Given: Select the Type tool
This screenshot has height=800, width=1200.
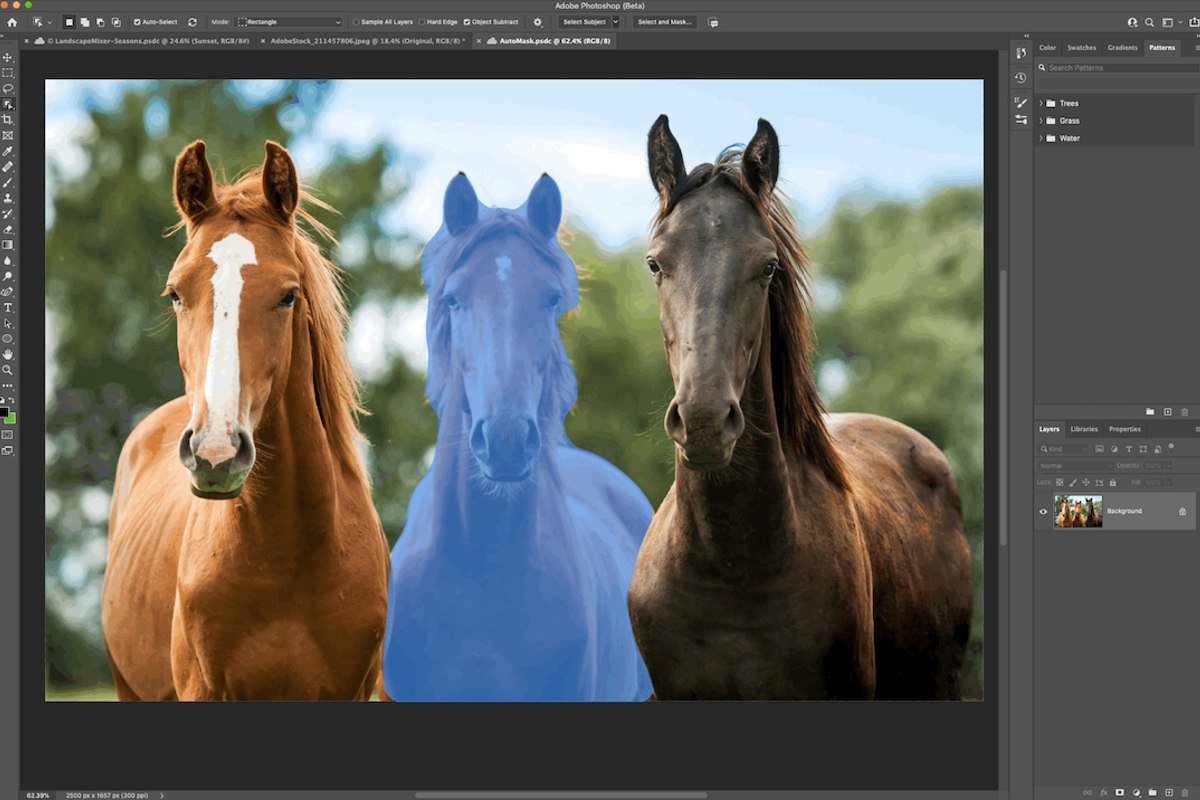Looking at the screenshot, I should click(x=8, y=308).
